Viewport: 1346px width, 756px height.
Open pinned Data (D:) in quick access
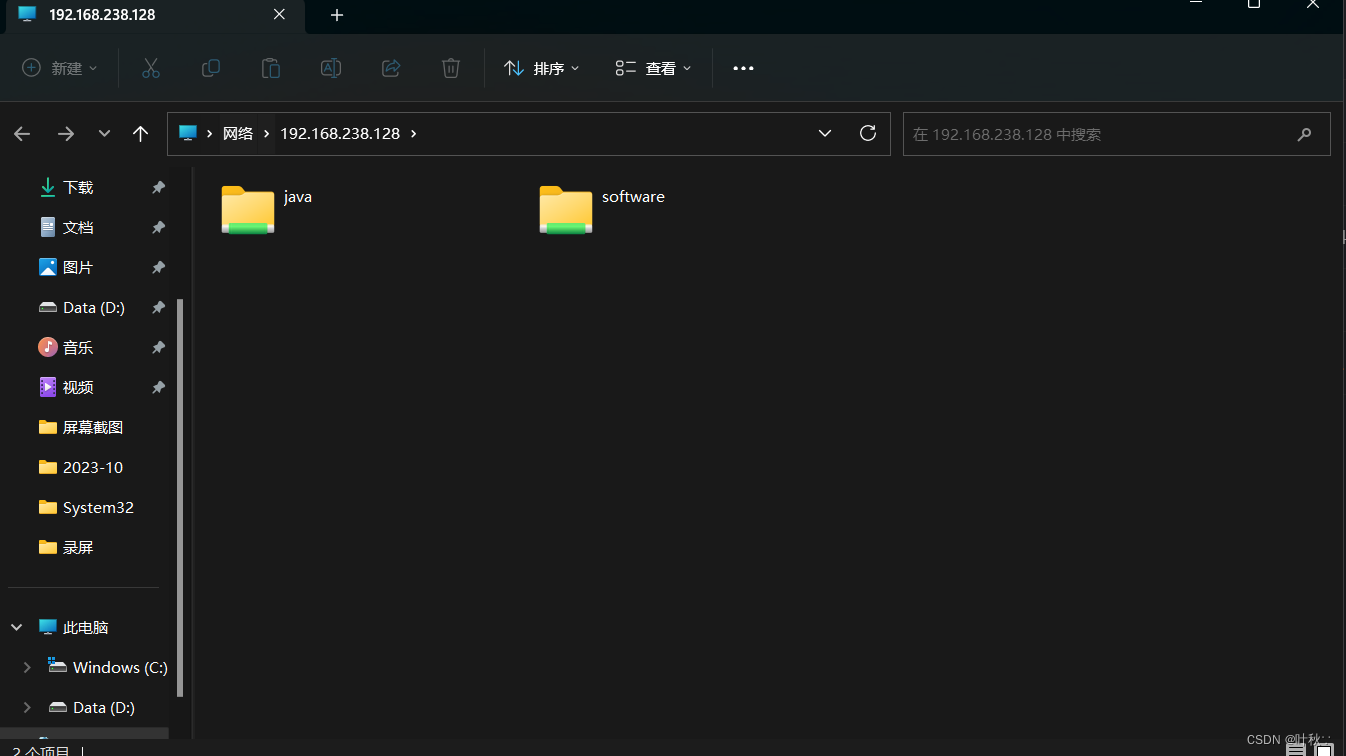coord(94,307)
